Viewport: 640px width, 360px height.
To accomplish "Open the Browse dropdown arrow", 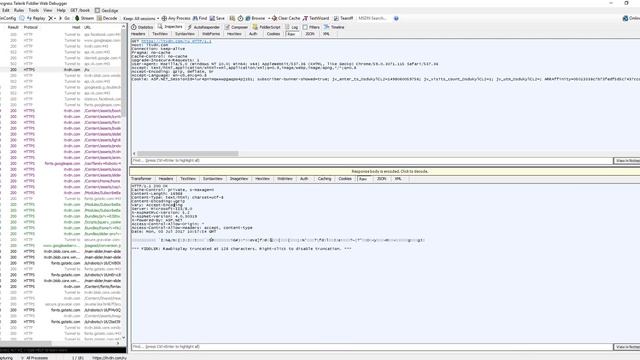I will (x=269, y=18).
